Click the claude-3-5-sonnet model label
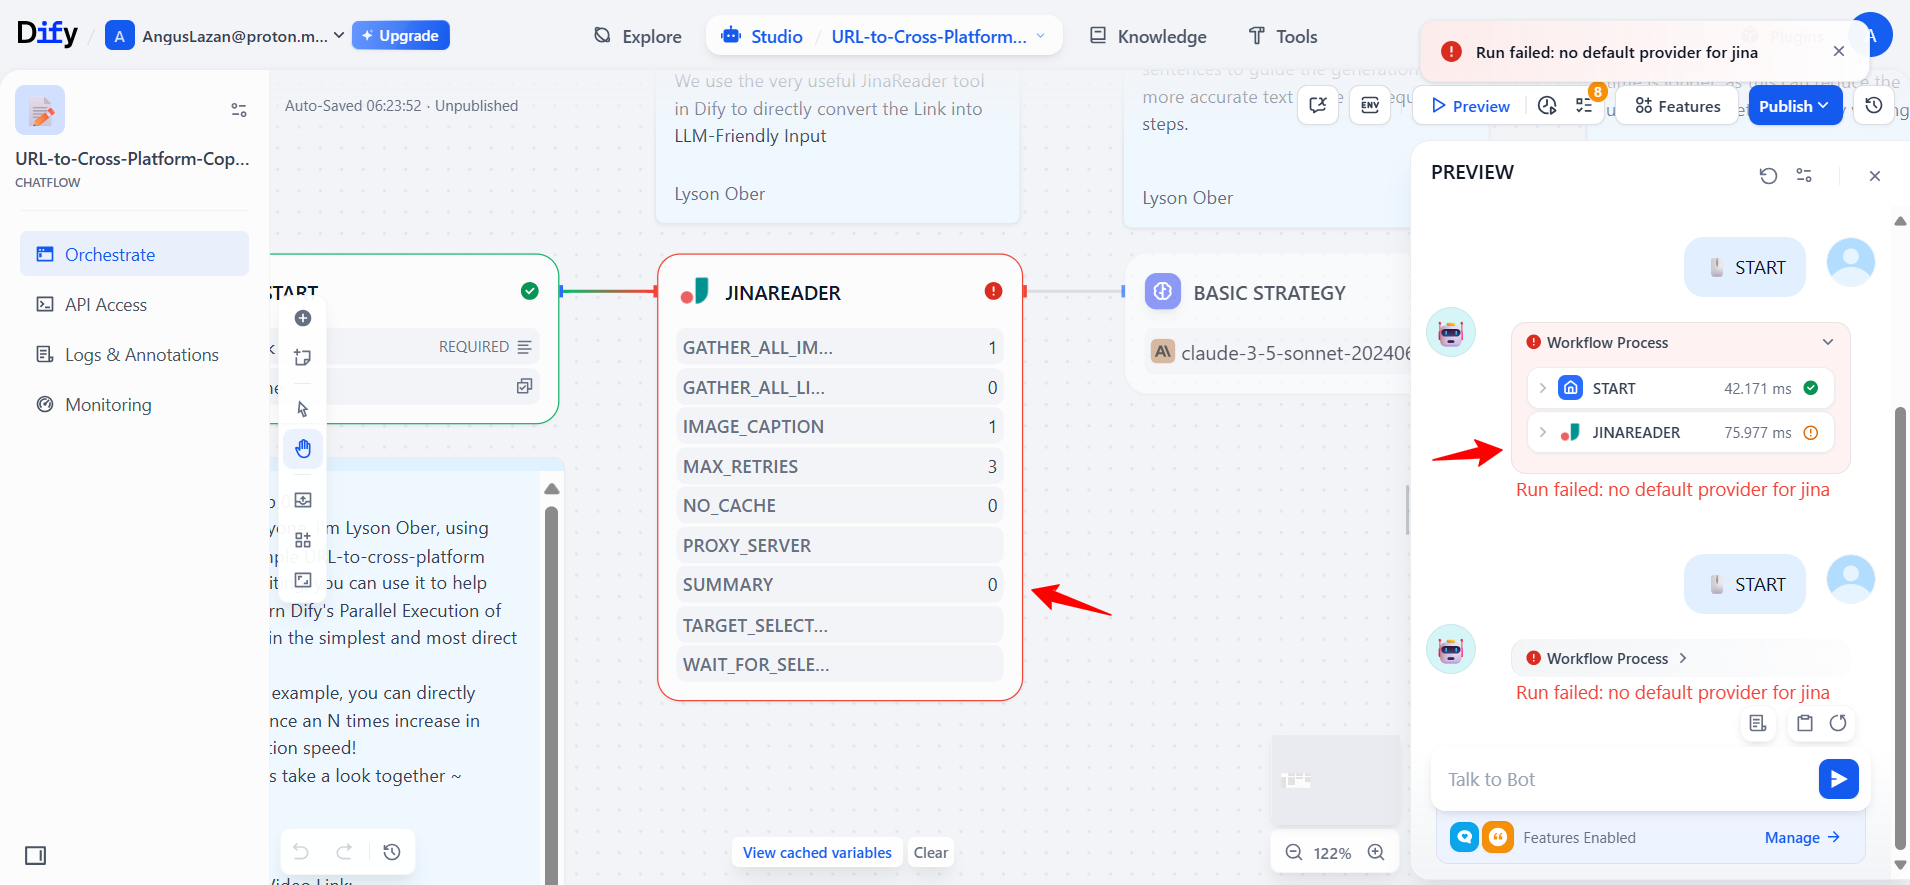The height and width of the screenshot is (885, 1910). [1296, 353]
